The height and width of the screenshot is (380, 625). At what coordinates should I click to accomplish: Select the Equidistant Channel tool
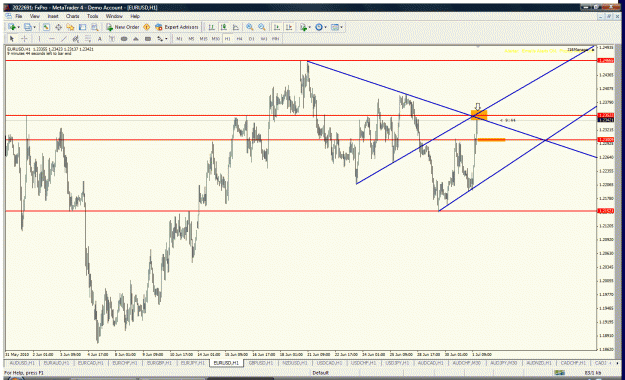75,39
